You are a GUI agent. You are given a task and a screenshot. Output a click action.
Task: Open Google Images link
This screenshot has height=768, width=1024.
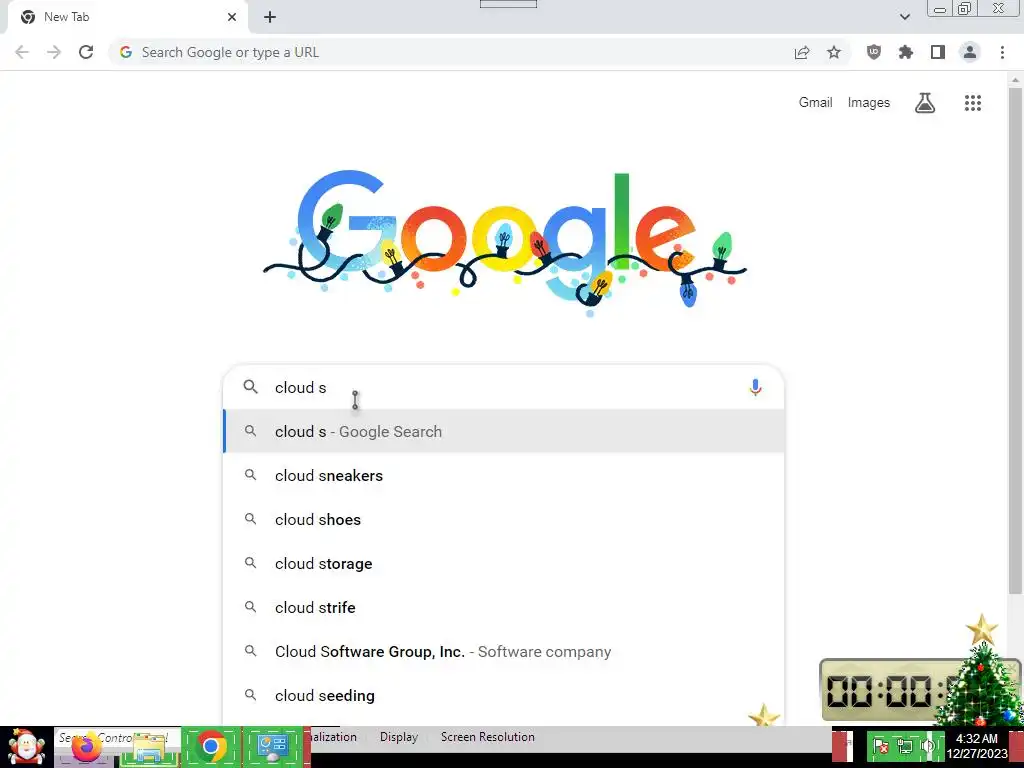(x=869, y=103)
